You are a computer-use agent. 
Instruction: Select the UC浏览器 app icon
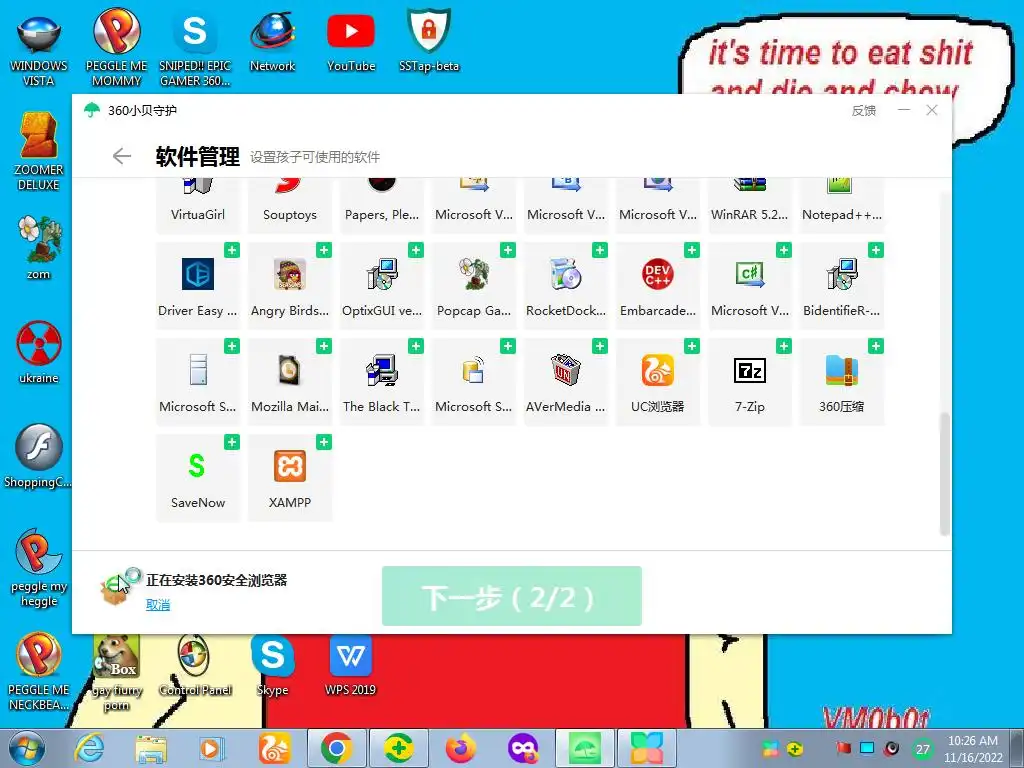[x=658, y=370]
